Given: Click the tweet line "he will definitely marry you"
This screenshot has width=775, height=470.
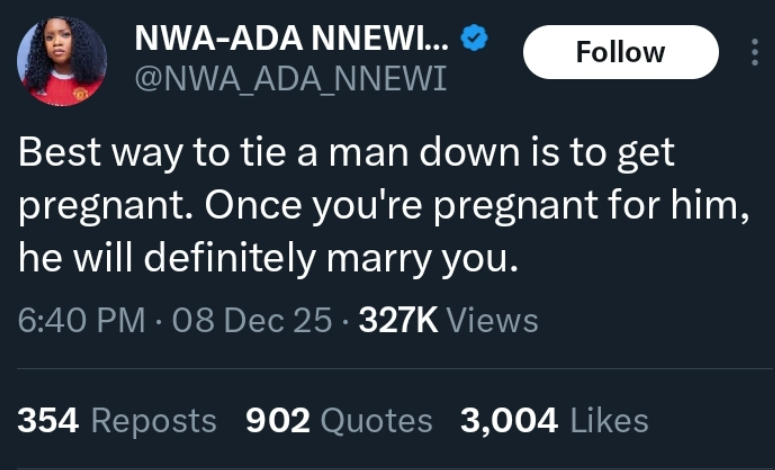Looking at the screenshot, I should click(x=268, y=259).
